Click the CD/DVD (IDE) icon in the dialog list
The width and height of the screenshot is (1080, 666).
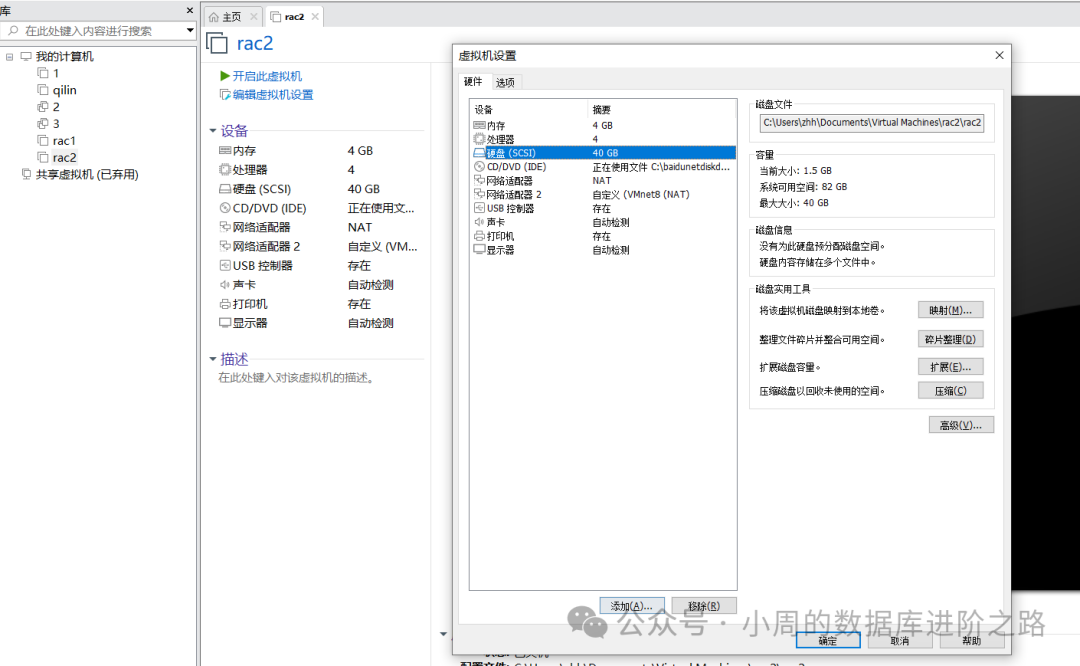[x=479, y=167]
